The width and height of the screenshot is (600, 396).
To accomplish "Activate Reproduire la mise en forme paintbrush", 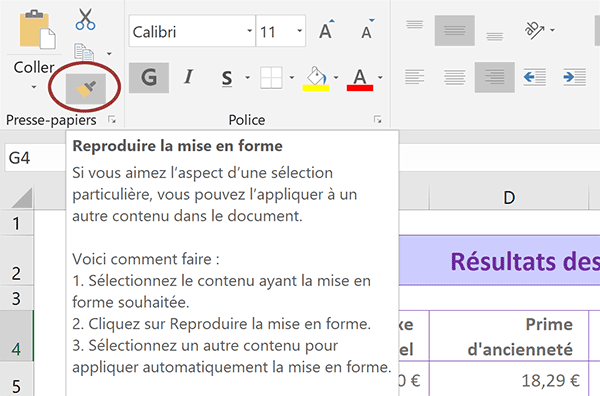I will pos(86,89).
